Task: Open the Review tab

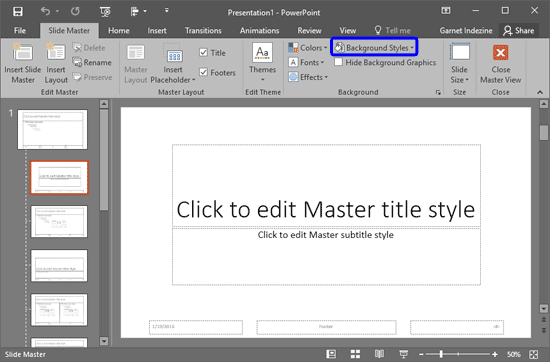Action: pyautogui.click(x=309, y=31)
